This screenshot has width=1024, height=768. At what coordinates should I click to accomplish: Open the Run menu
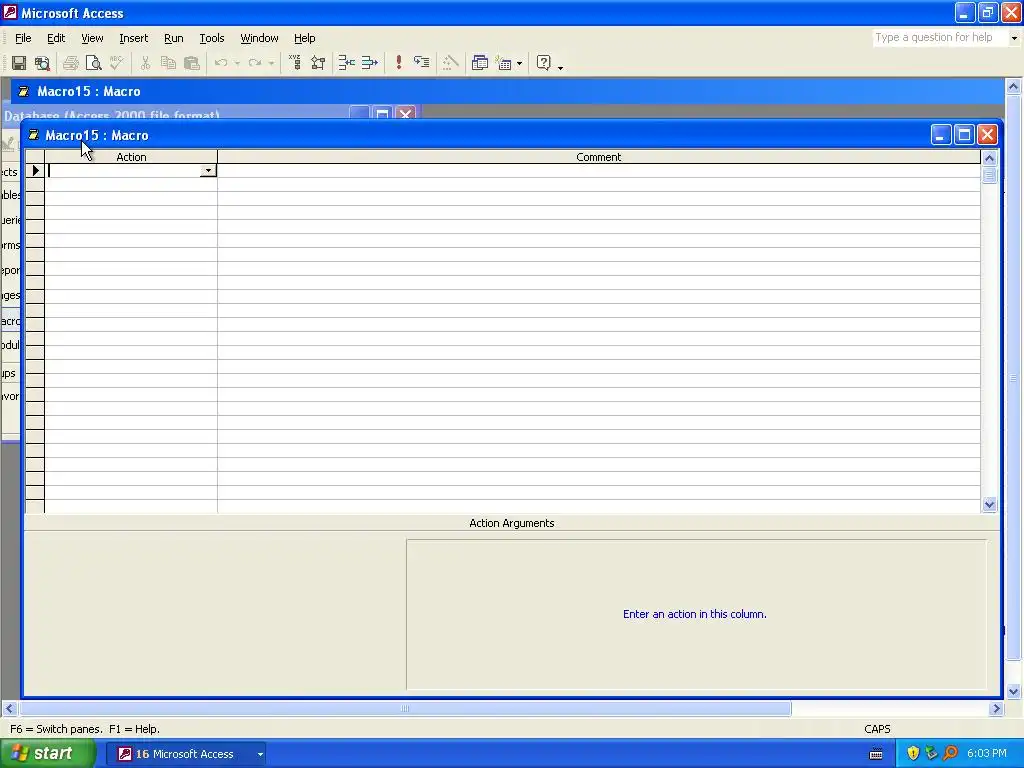point(173,38)
